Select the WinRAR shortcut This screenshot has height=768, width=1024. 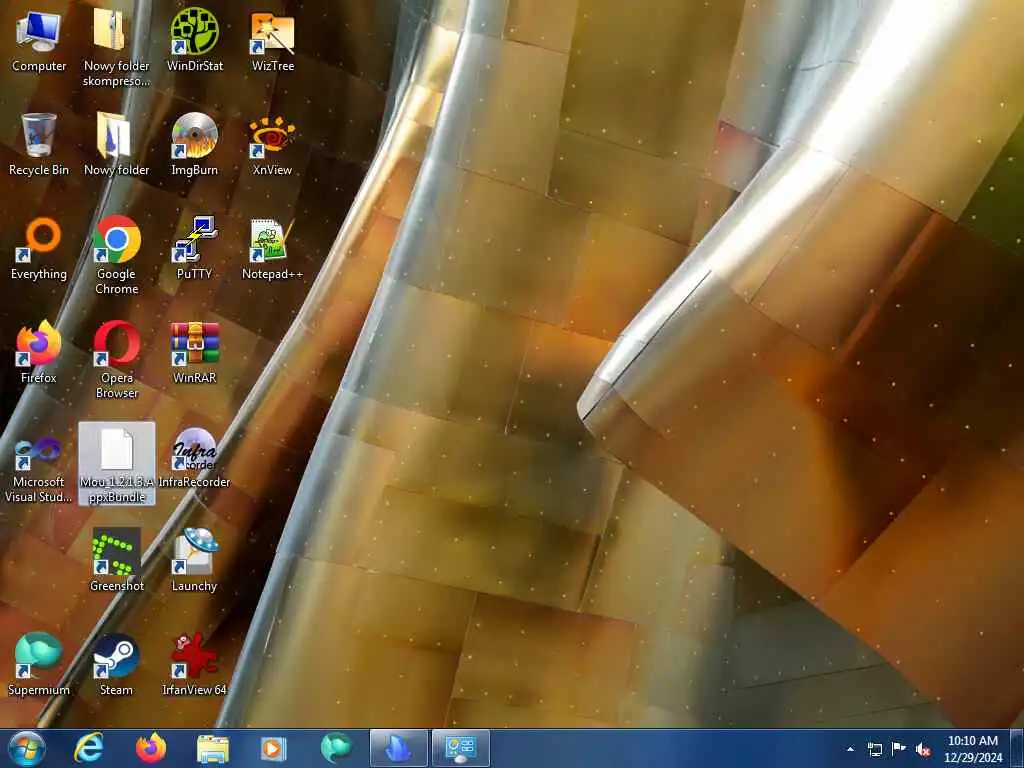195,353
